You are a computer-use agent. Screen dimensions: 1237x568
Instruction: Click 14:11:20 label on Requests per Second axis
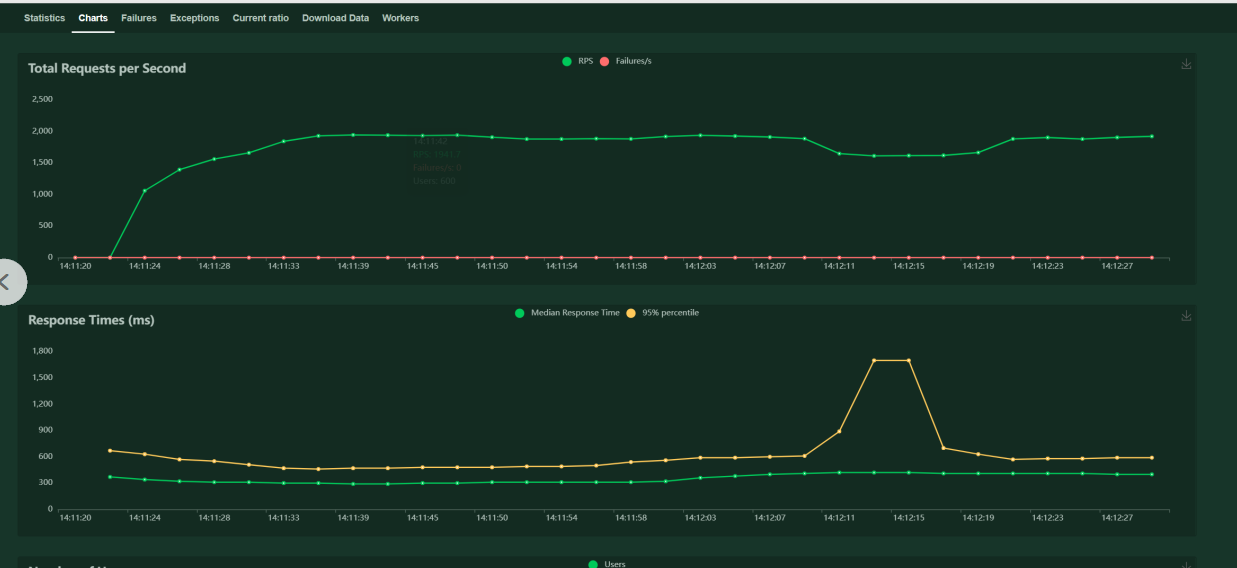pos(76,266)
